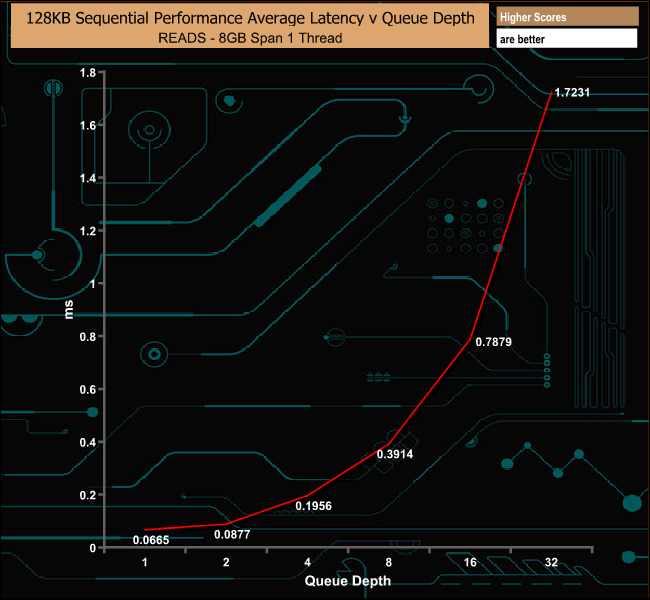
Task: Click x-axis queue depth label 2
Action: (226, 562)
